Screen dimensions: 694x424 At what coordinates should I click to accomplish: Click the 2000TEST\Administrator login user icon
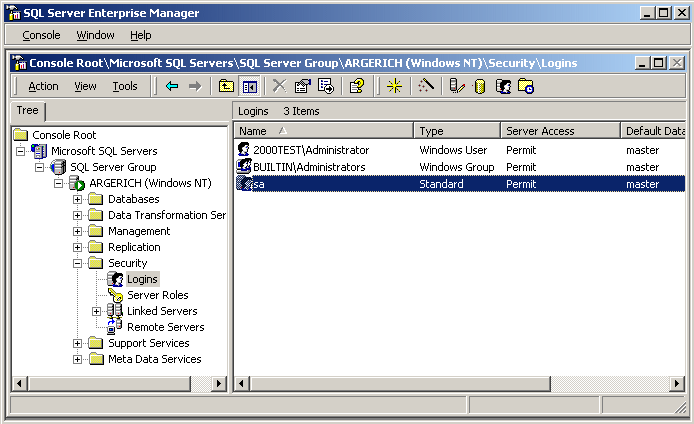243,149
